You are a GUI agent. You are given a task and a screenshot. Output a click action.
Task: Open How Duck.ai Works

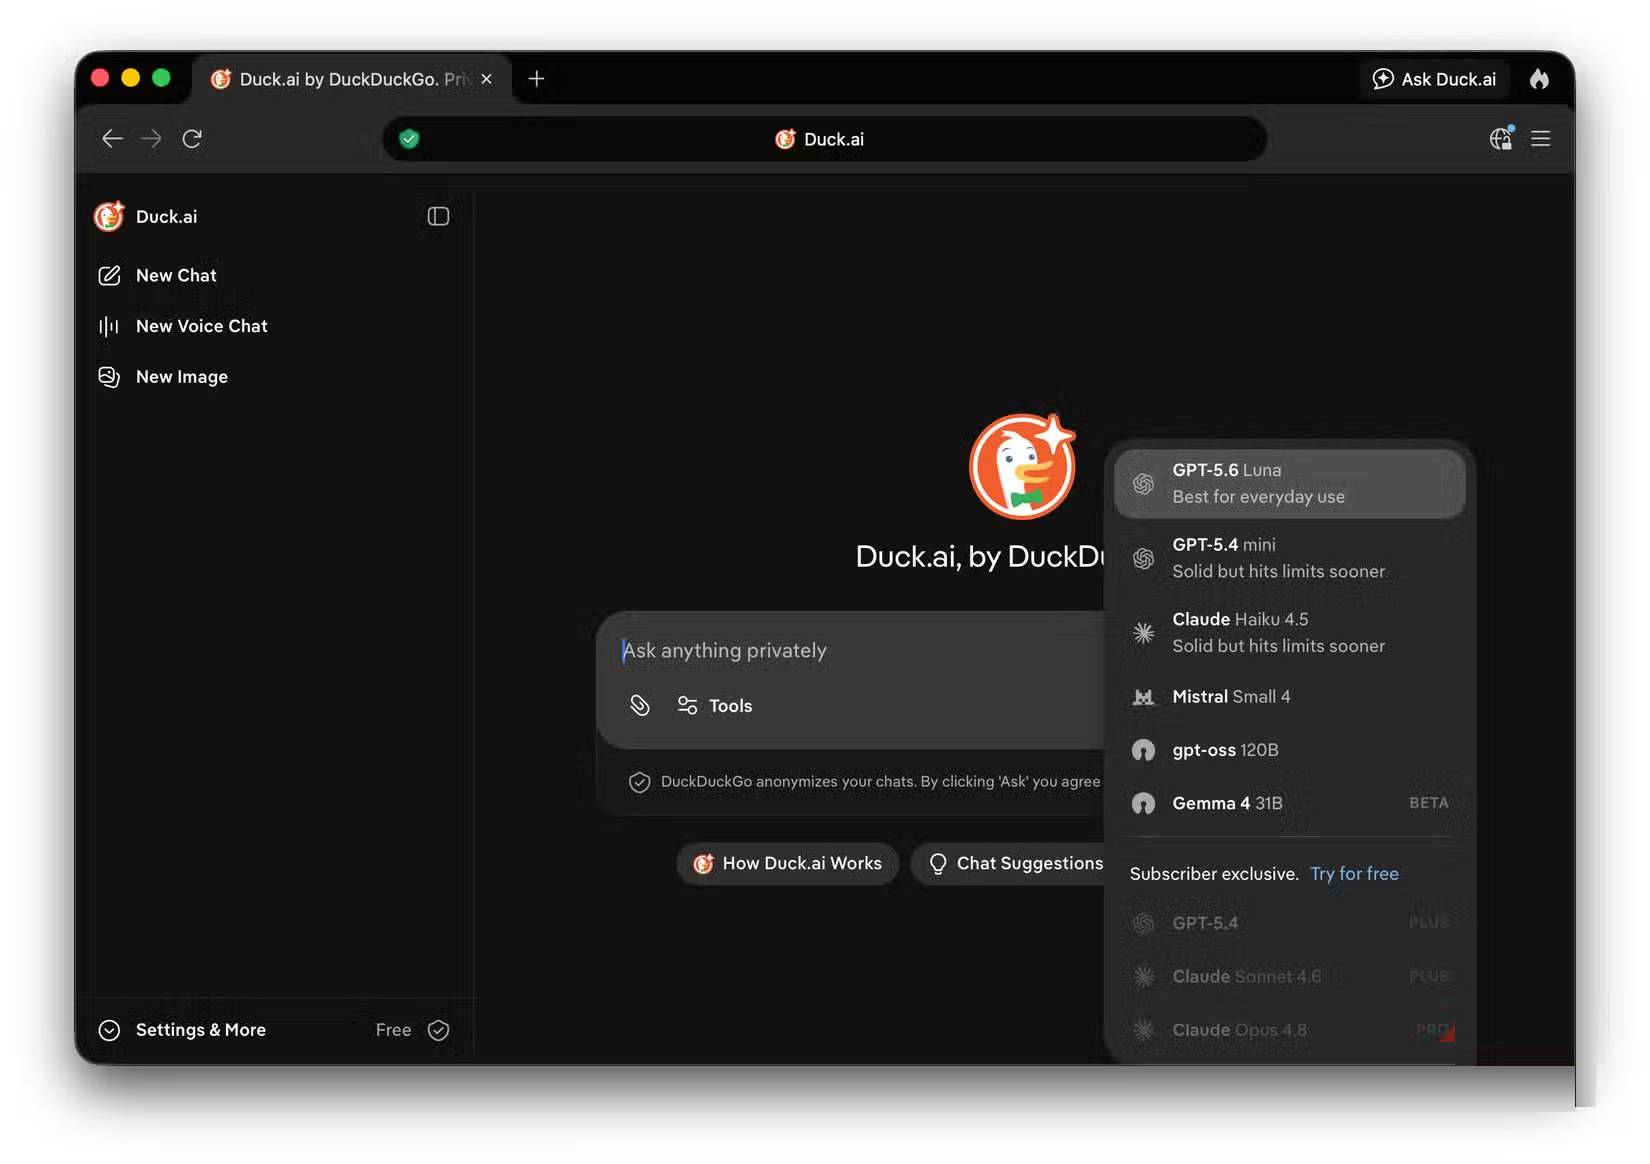click(788, 864)
